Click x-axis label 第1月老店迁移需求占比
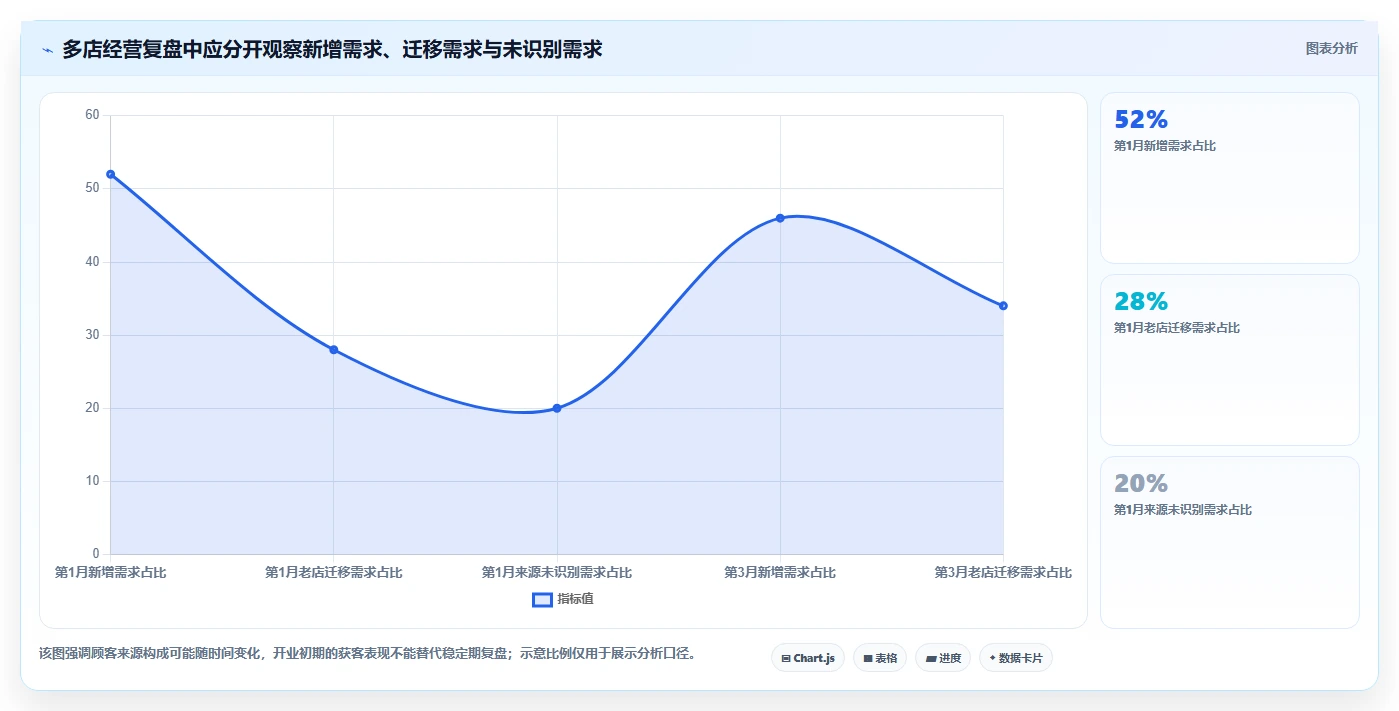This screenshot has width=1399, height=711. [x=334, y=573]
